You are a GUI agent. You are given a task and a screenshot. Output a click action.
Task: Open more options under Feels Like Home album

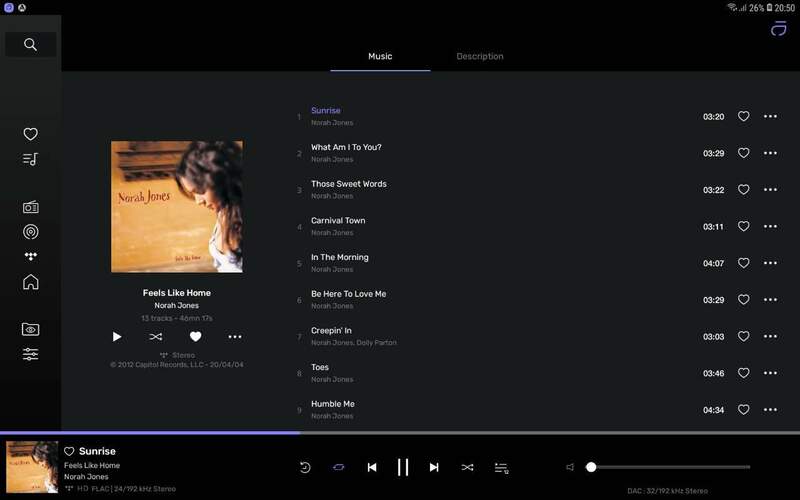click(x=234, y=337)
